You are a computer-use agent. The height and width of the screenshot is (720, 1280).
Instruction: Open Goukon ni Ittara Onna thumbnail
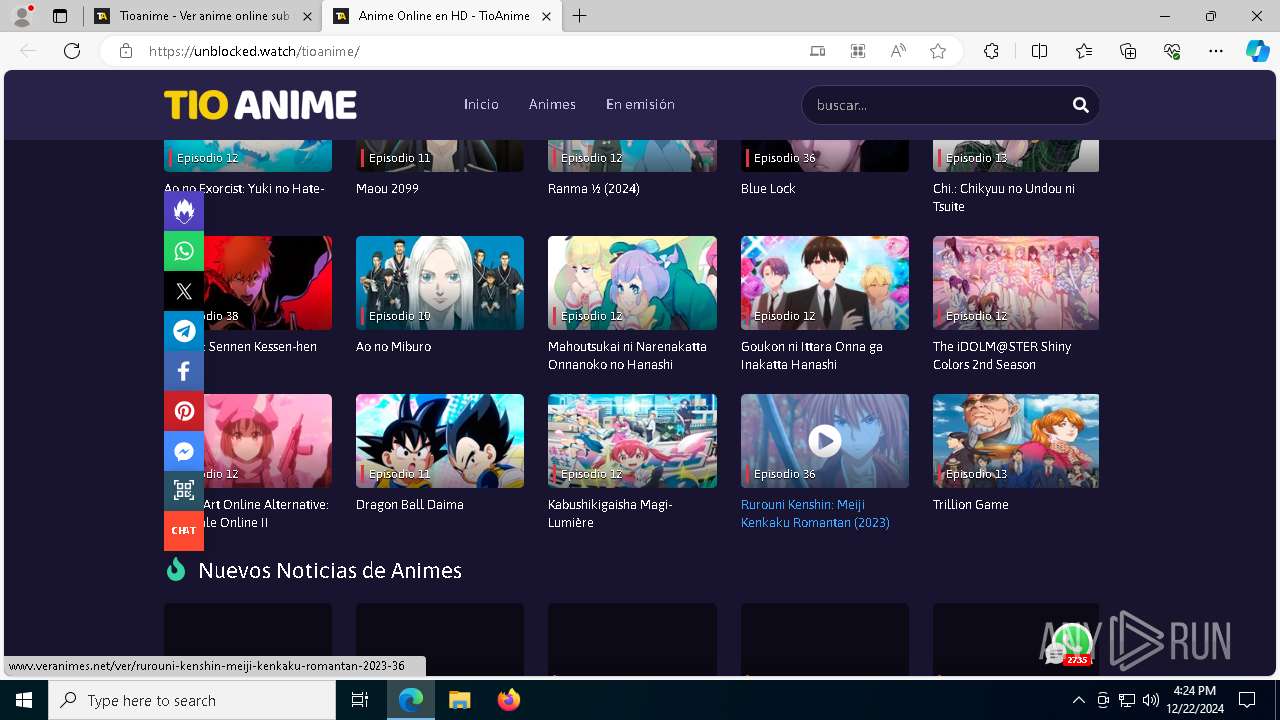pos(825,283)
